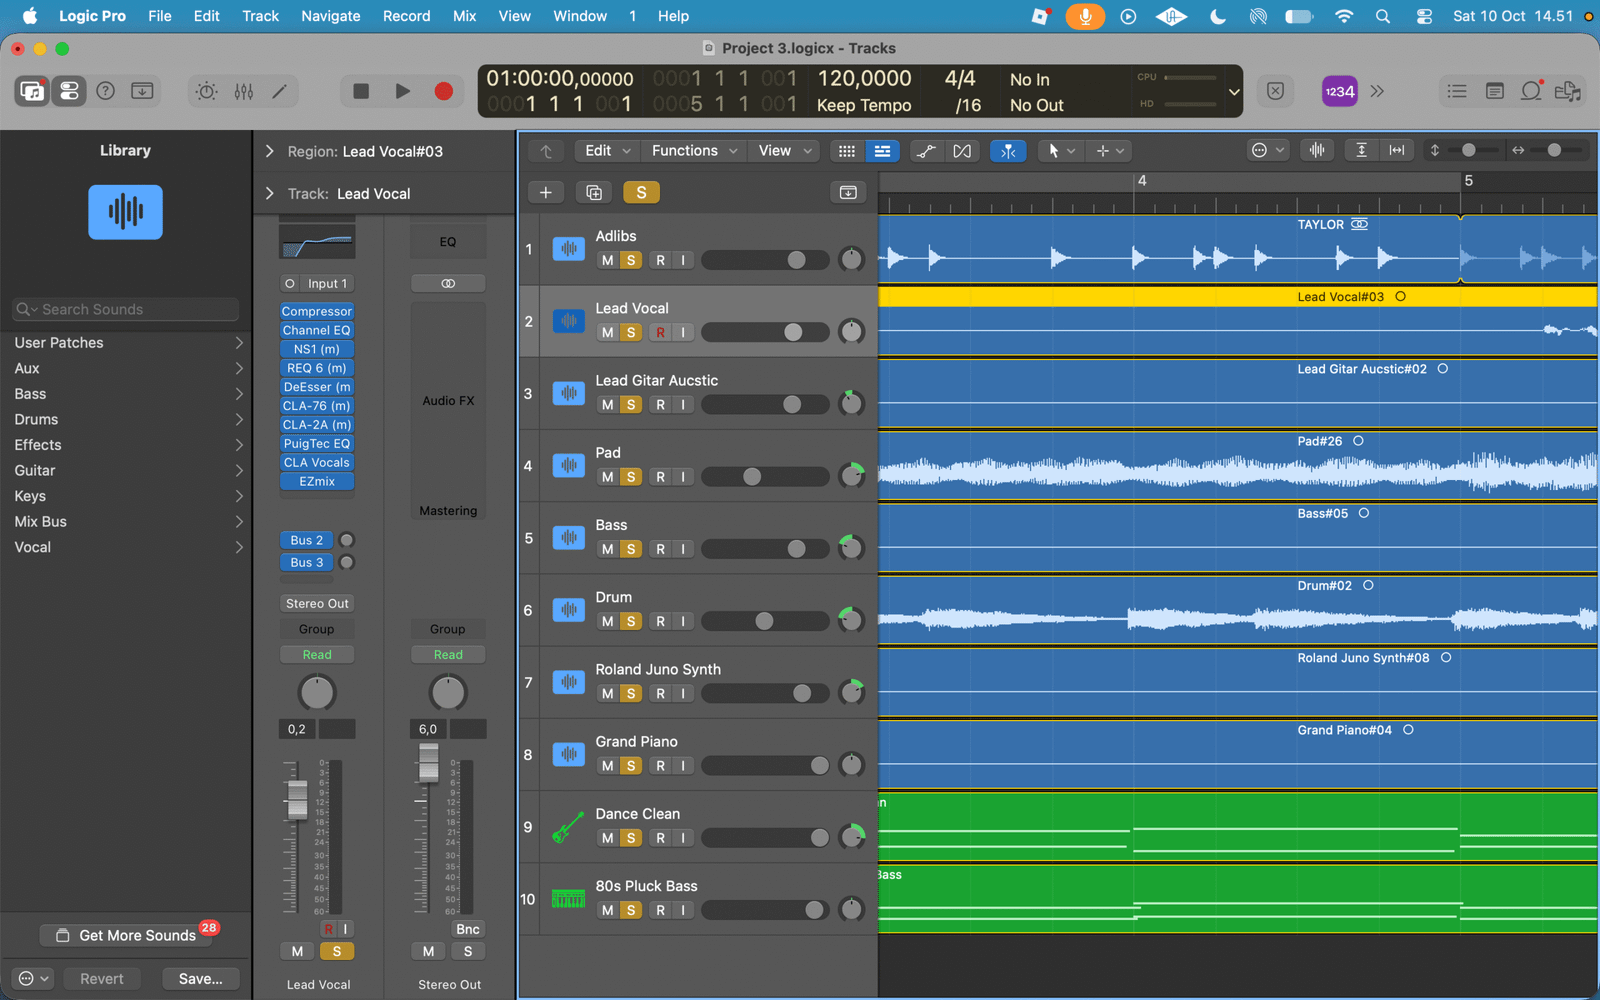The width and height of the screenshot is (1600, 1000).
Task: Click the Save... button in Library
Action: (x=200, y=978)
